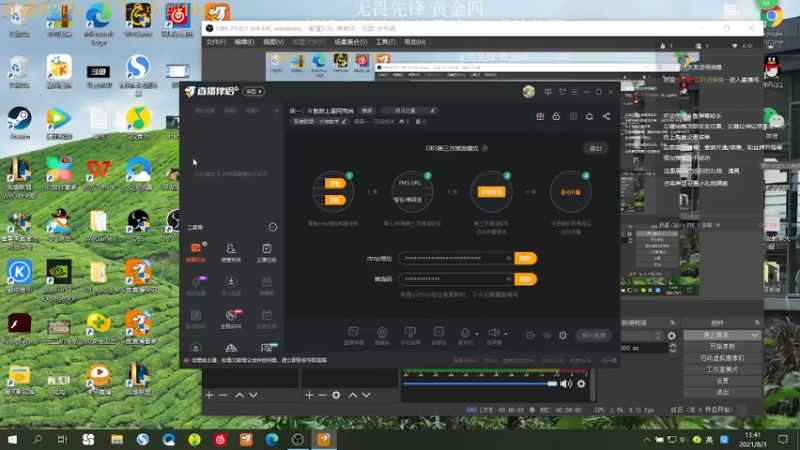Open the OBS 场景集合(S) menu
Image resolution: width=800 pixels, height=450 pixels.
click(x=350, y=42)
